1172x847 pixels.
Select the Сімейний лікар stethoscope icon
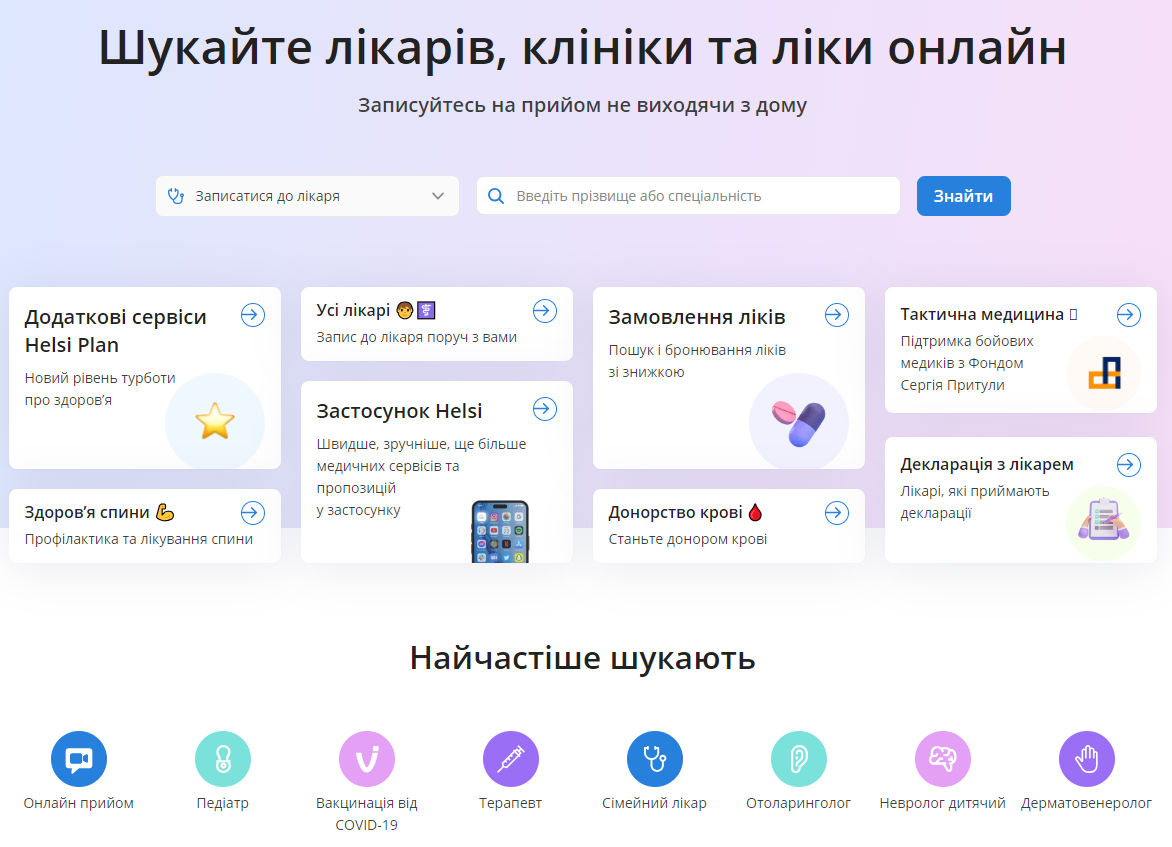pos(654,758)
